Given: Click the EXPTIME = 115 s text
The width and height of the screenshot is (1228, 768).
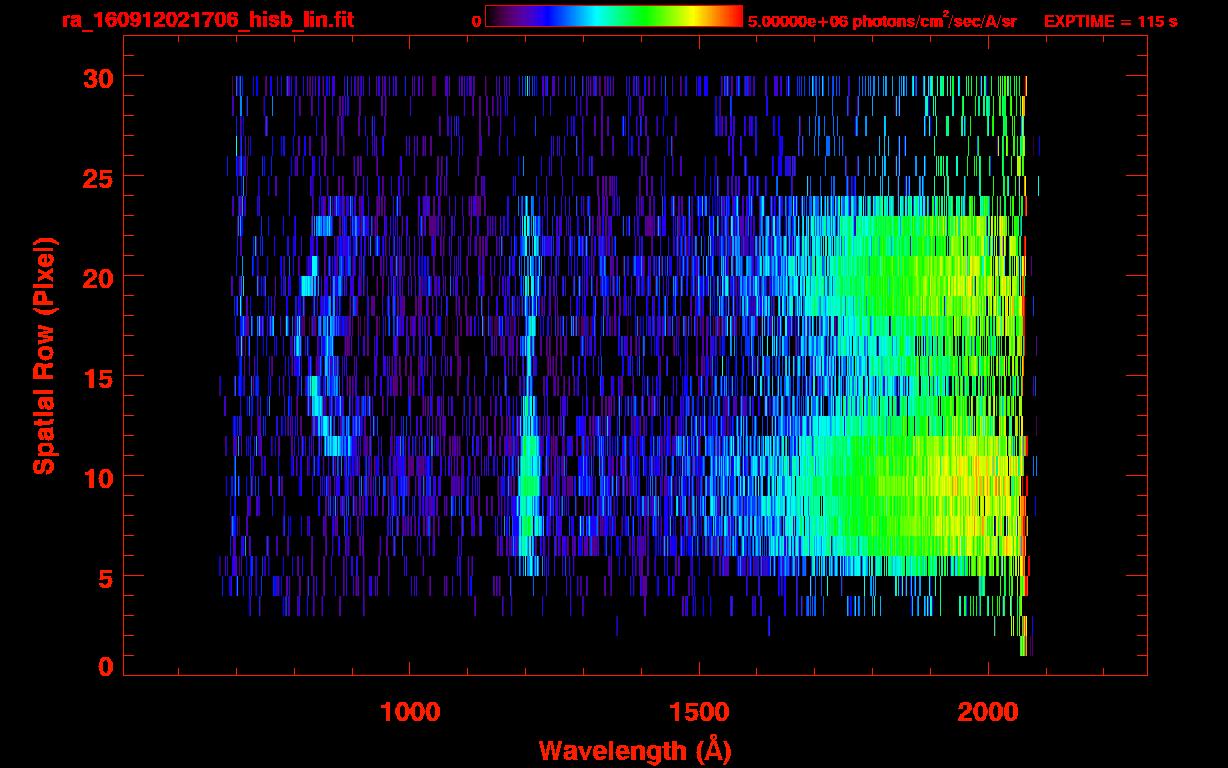Looking at the screenshot, I should 1110,21.
